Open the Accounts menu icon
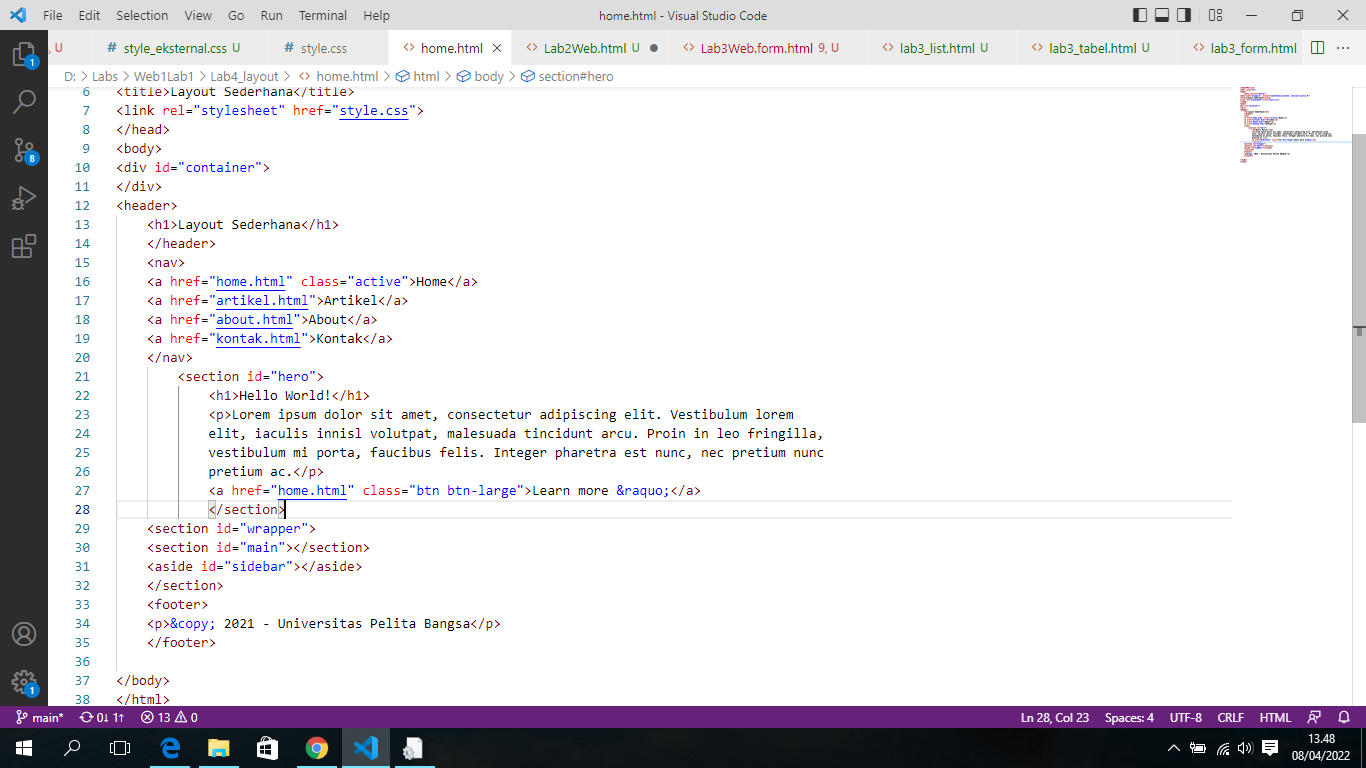Screen dimensions: 1366x768 (x=25, y=632)
